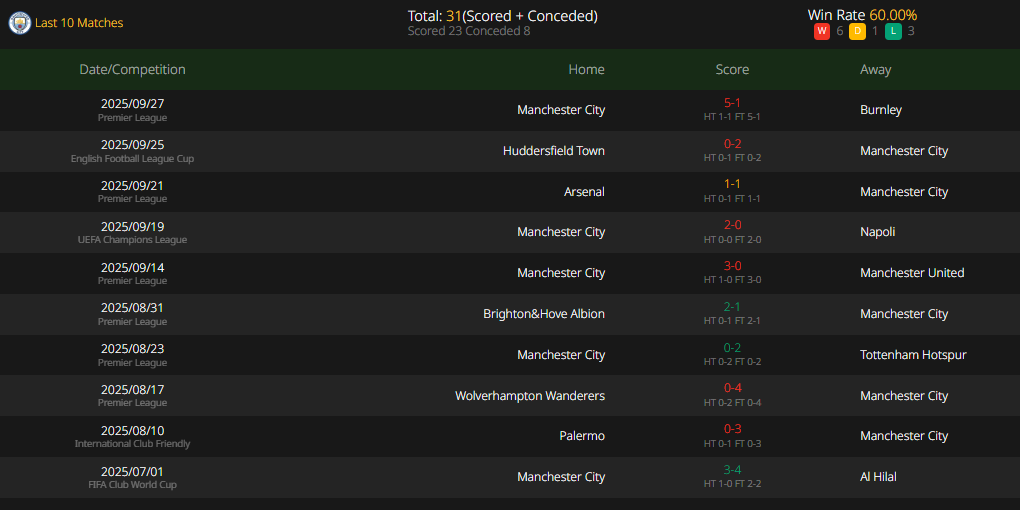Open the 1-1 Arsenal match score
This screenshot has height=510, width=1020.
pos(732,185)
